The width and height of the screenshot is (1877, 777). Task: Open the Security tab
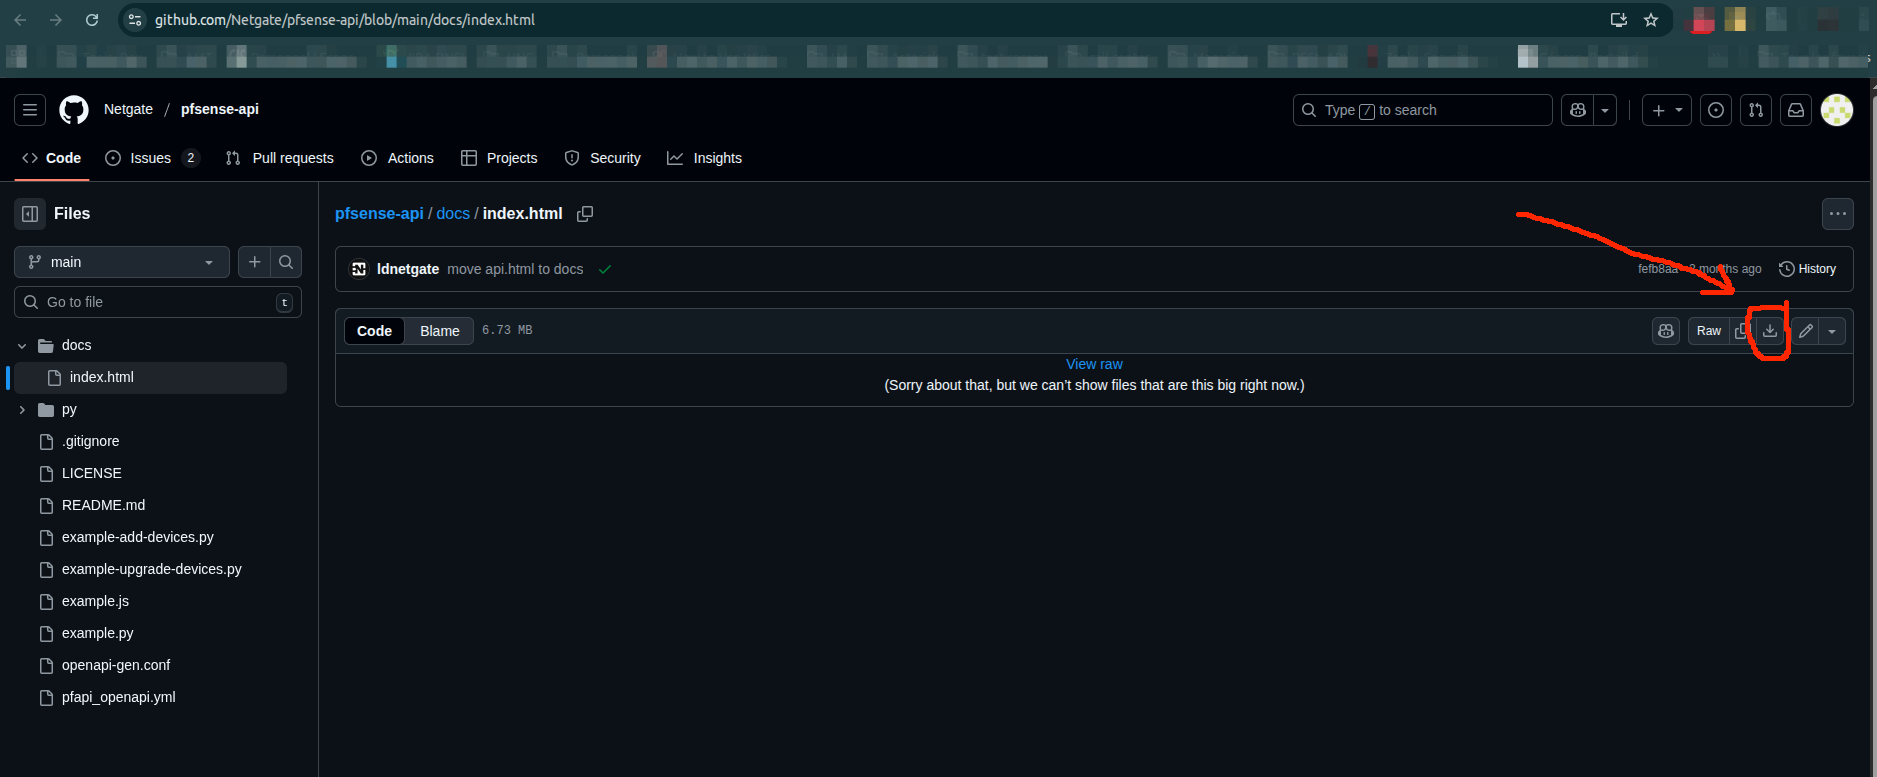pyautogui.click(x=603, y=158)
